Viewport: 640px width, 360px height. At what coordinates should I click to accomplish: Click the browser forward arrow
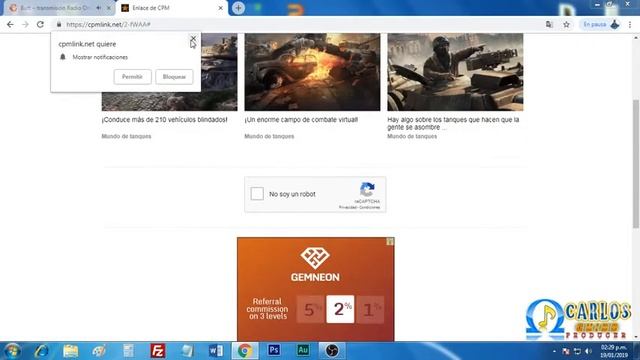click(x=25, y=24)
